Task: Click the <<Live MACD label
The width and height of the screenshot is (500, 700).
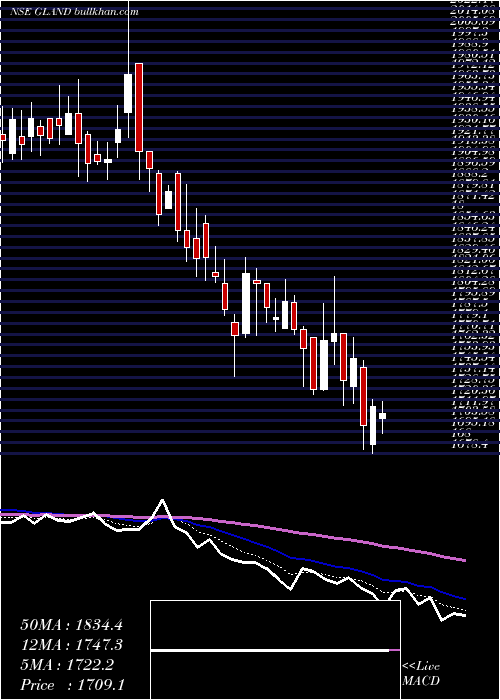Action: pyautogui.click(x=421, y=674)
